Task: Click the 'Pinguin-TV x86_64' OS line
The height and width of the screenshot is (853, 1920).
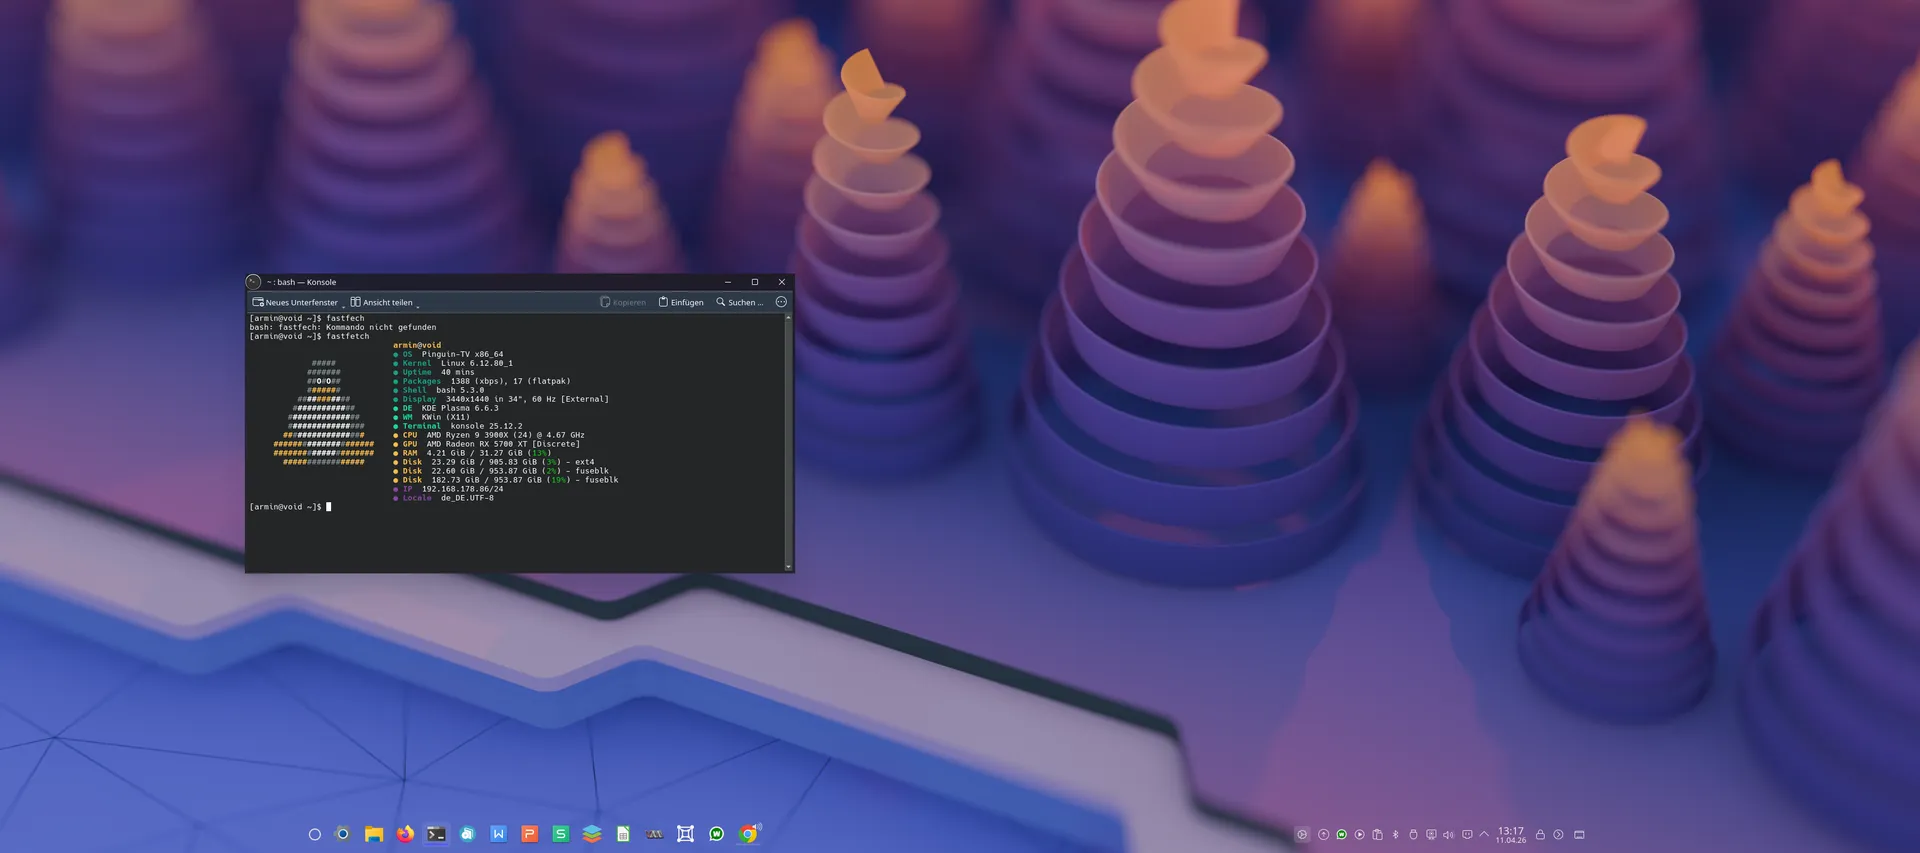Action: click(462, 354)
